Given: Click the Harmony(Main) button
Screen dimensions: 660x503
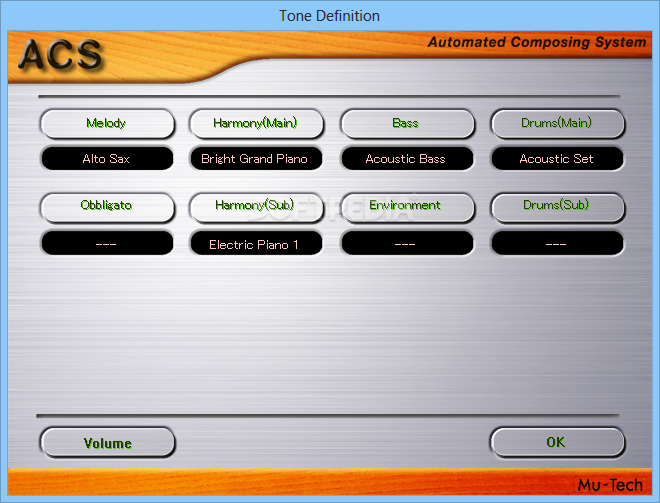Looking at the screenshot, I should [256, 124].
